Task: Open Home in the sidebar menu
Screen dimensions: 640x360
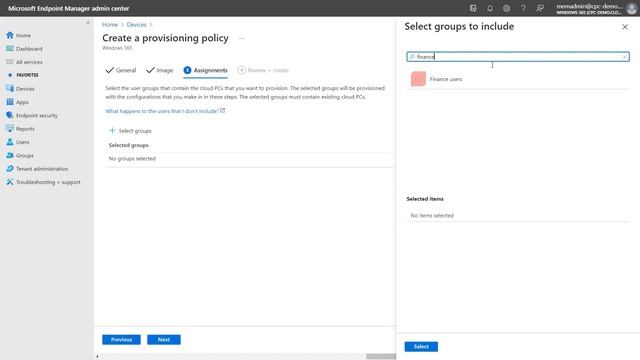Action: click(x=23, y=36)
